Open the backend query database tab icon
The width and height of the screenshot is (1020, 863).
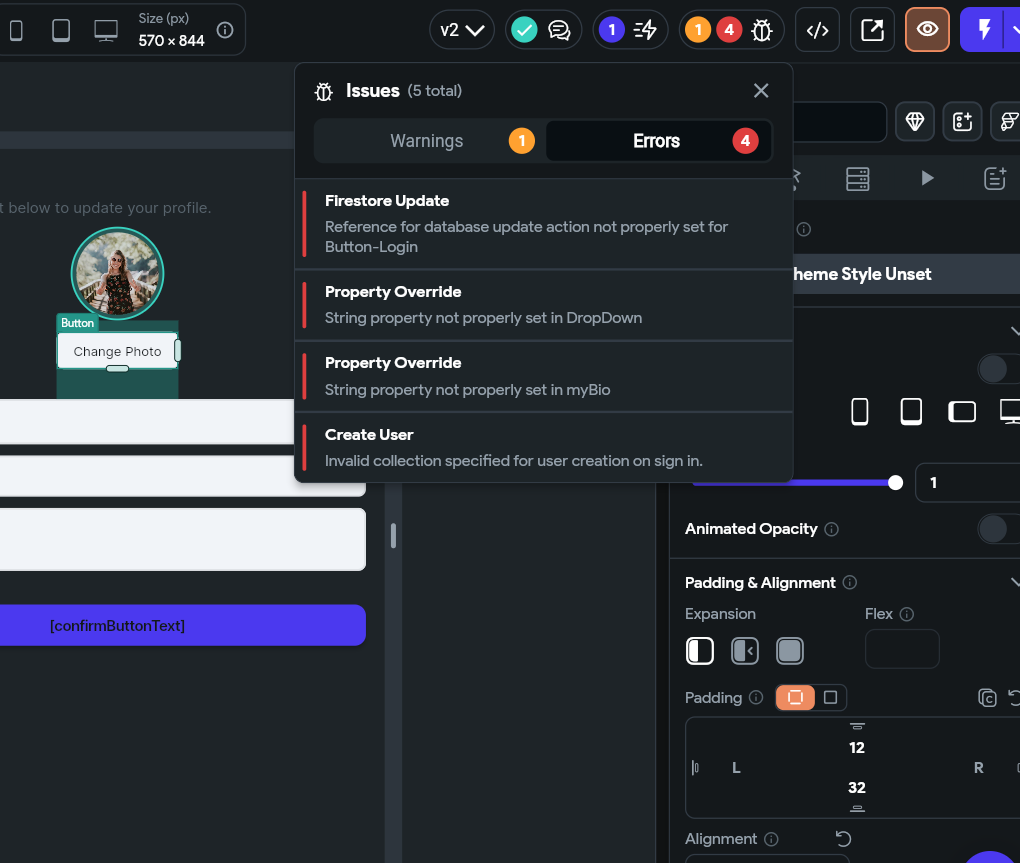(857, 178)
